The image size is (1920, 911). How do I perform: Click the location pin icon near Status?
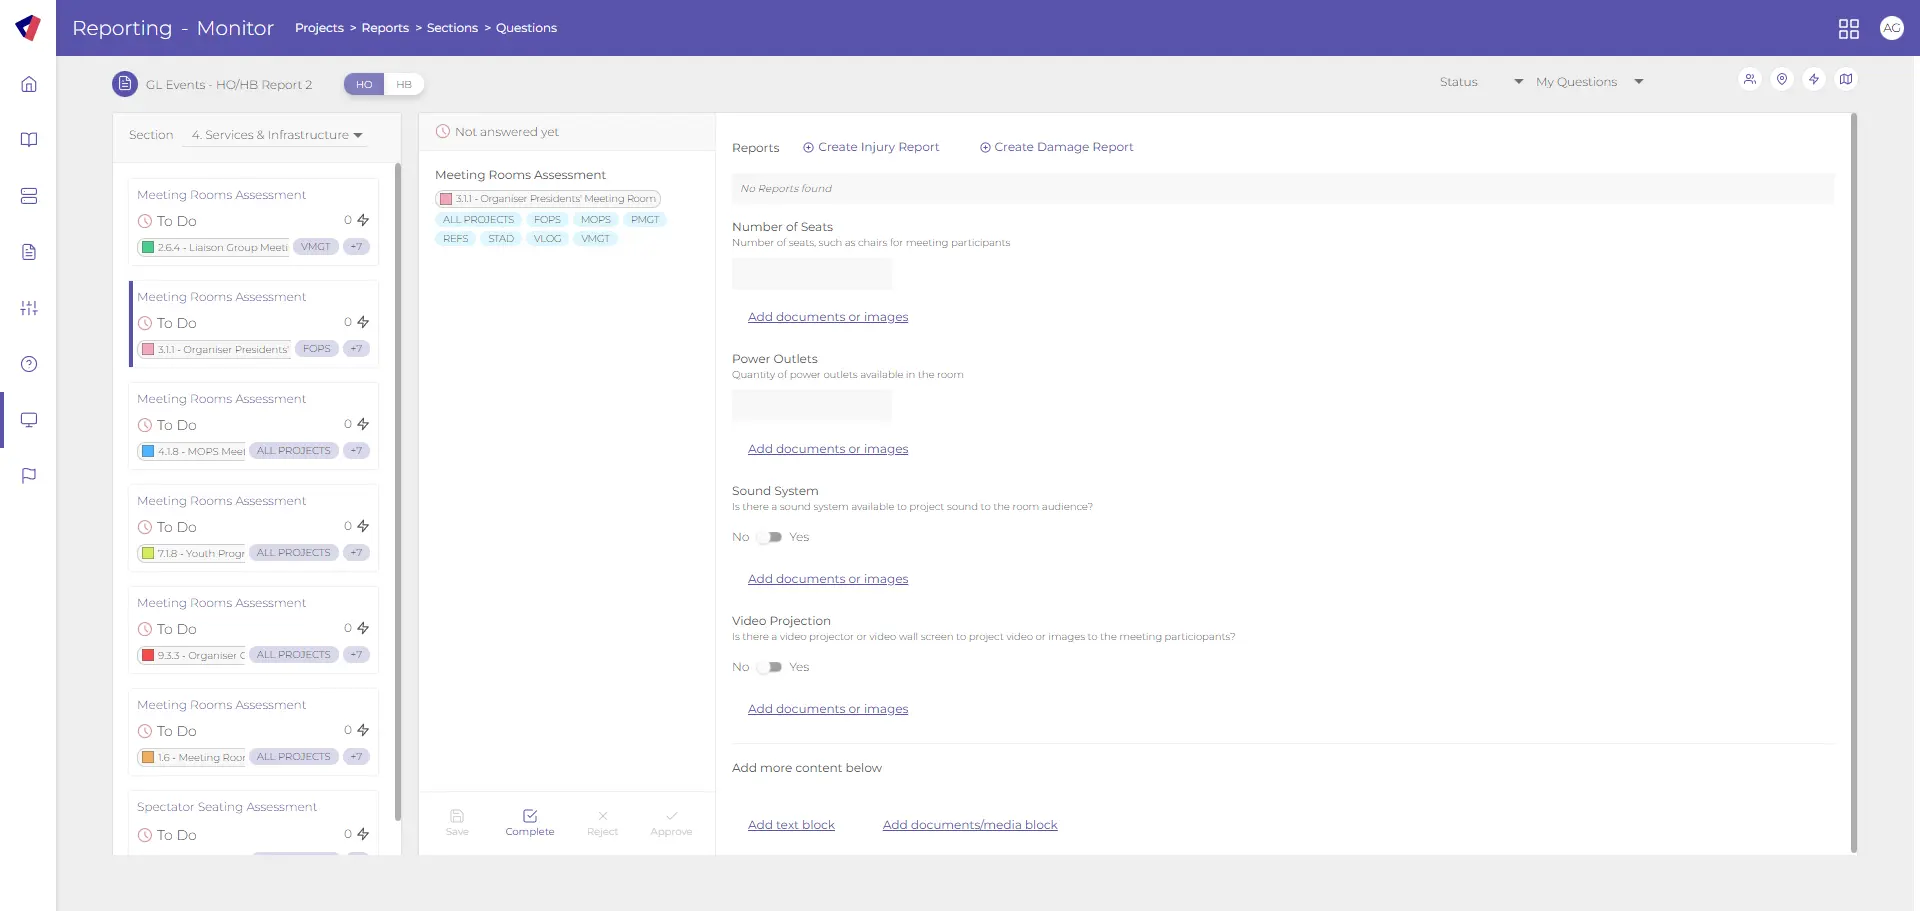1782,80
